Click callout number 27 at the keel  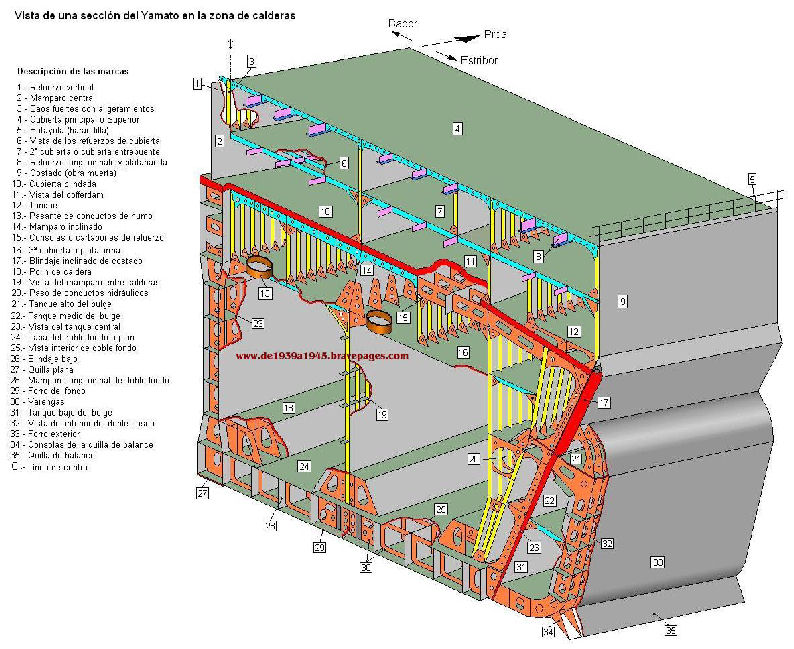pyautogui.click(x=201, y=494)
